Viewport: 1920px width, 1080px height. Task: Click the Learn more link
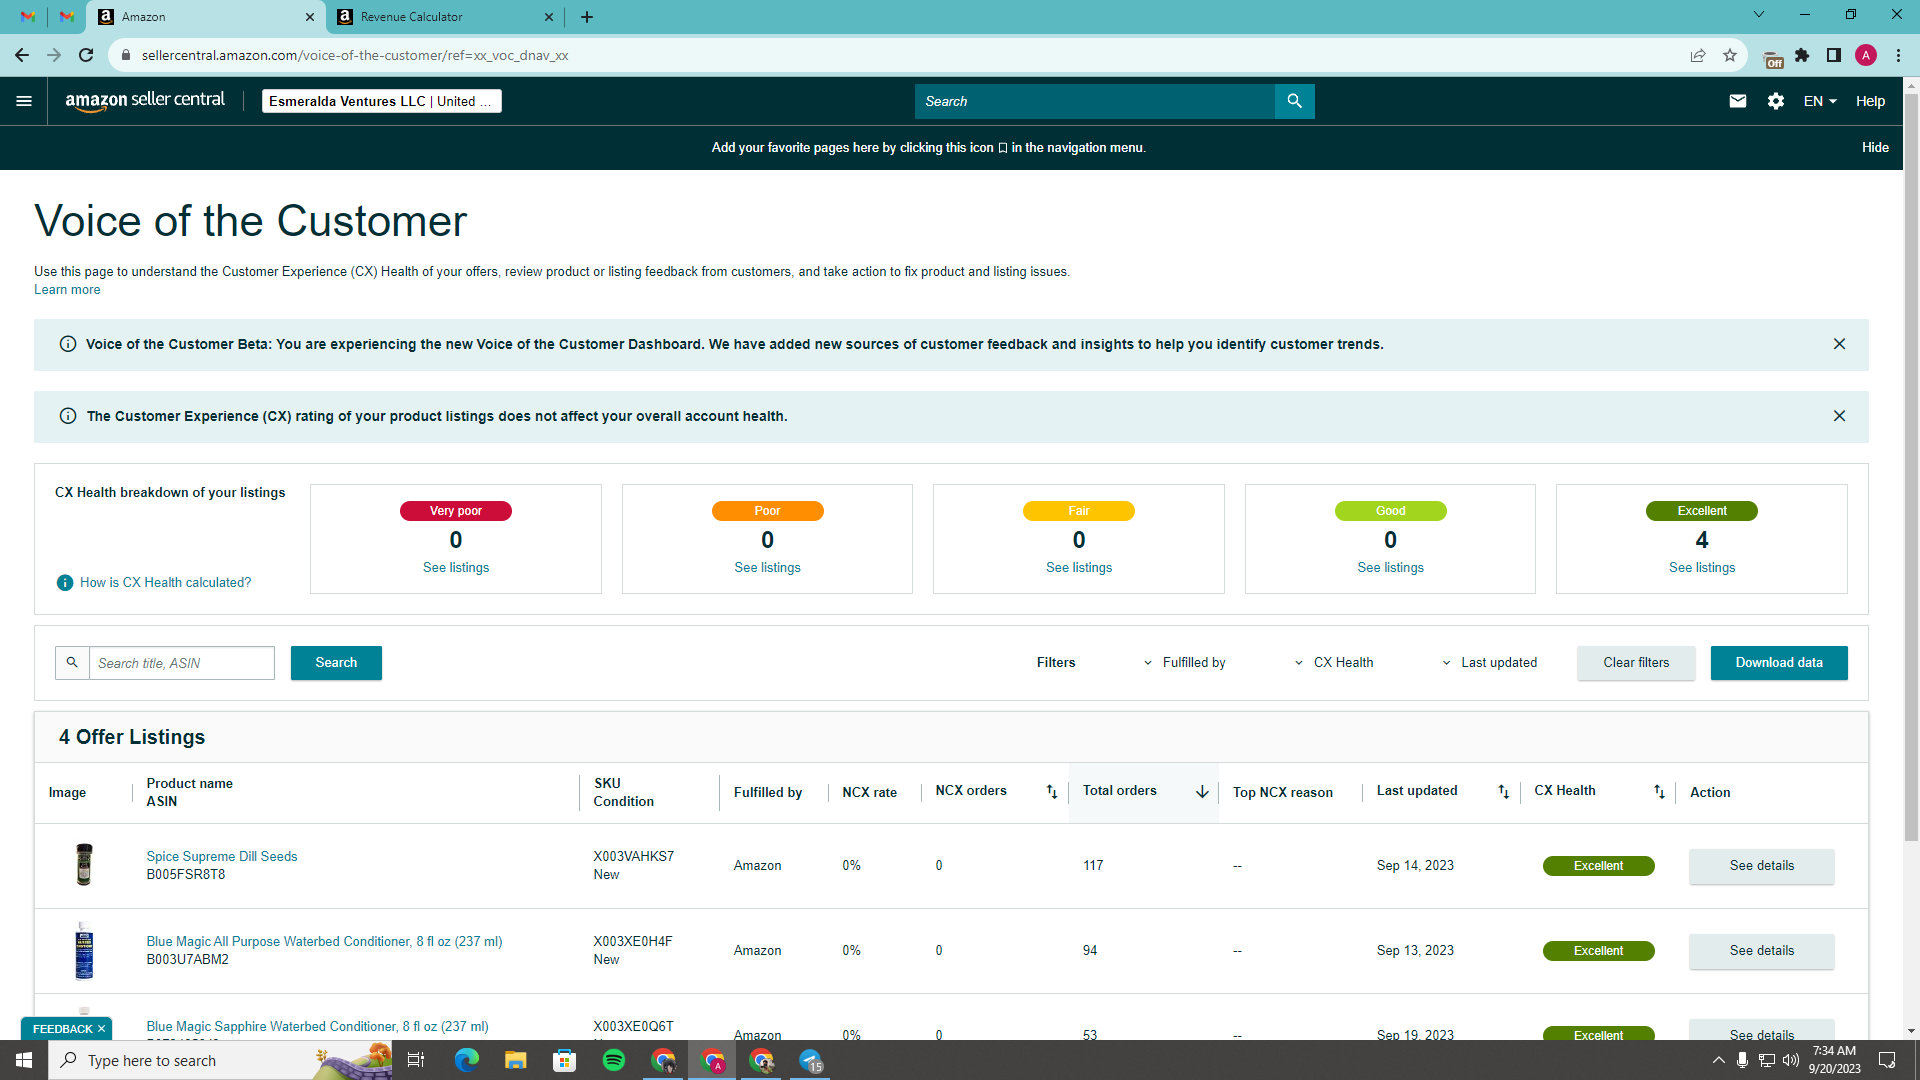tap(67, 290)
